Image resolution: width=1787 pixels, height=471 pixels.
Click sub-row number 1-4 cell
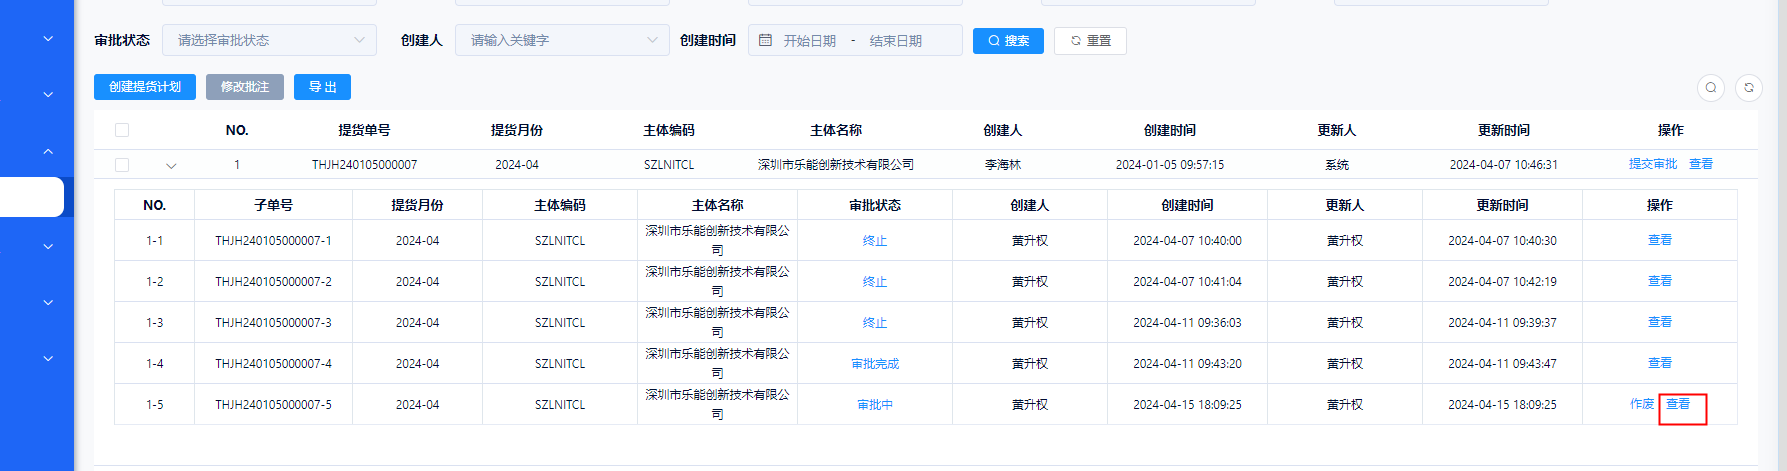point(154,364)
